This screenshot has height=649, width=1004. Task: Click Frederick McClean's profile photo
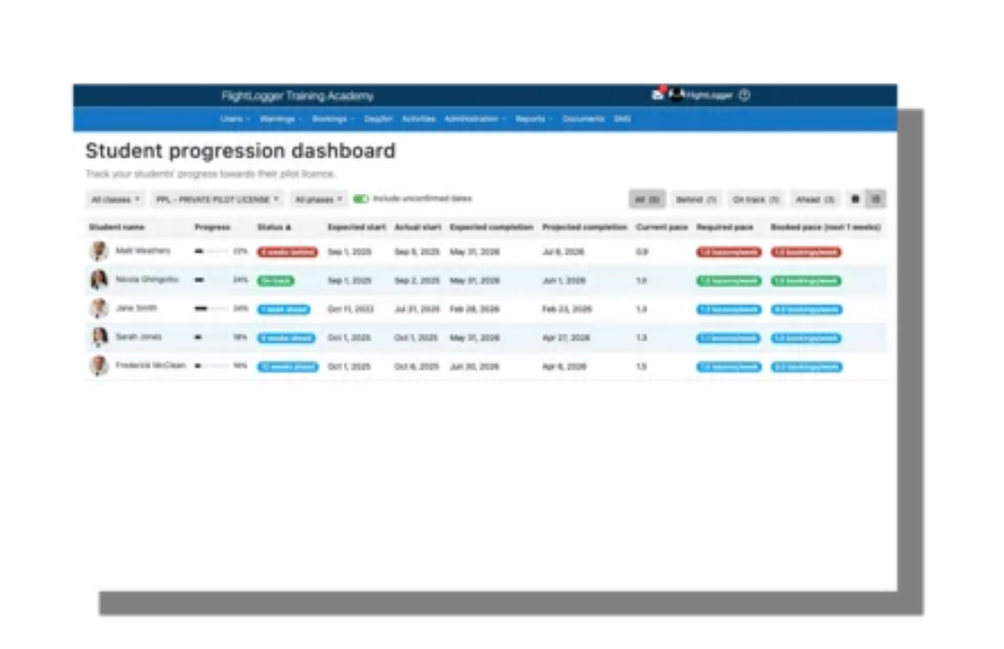[x=99, y=366]
